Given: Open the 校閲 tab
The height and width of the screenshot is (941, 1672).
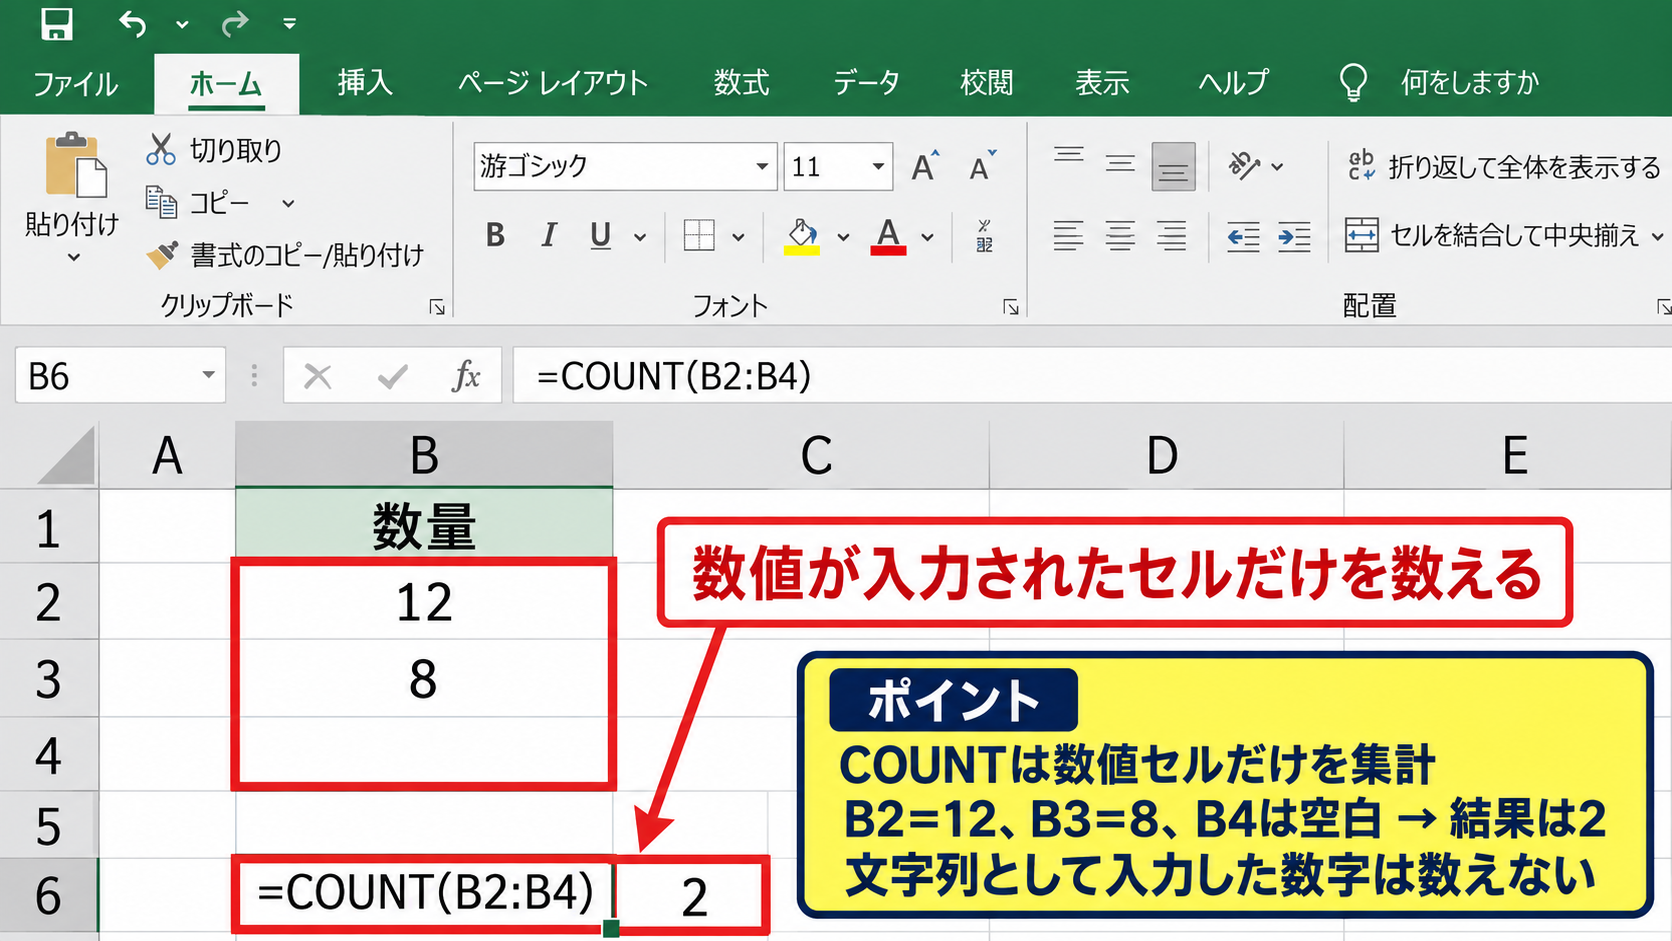Looking at the screenshot, I should (x=987, y=82).
